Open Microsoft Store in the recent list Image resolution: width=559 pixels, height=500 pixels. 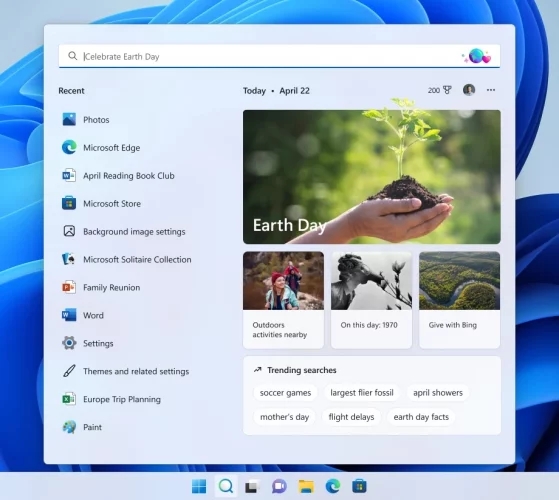pos(101,203)
